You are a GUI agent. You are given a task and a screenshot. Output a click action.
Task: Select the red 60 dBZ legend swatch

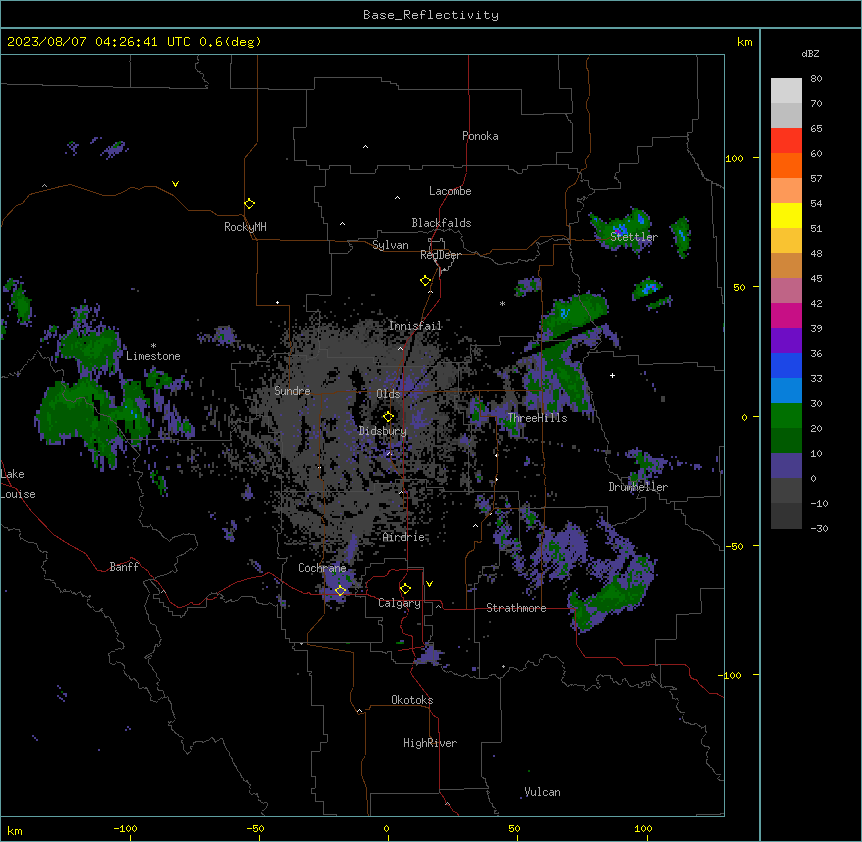786,141
